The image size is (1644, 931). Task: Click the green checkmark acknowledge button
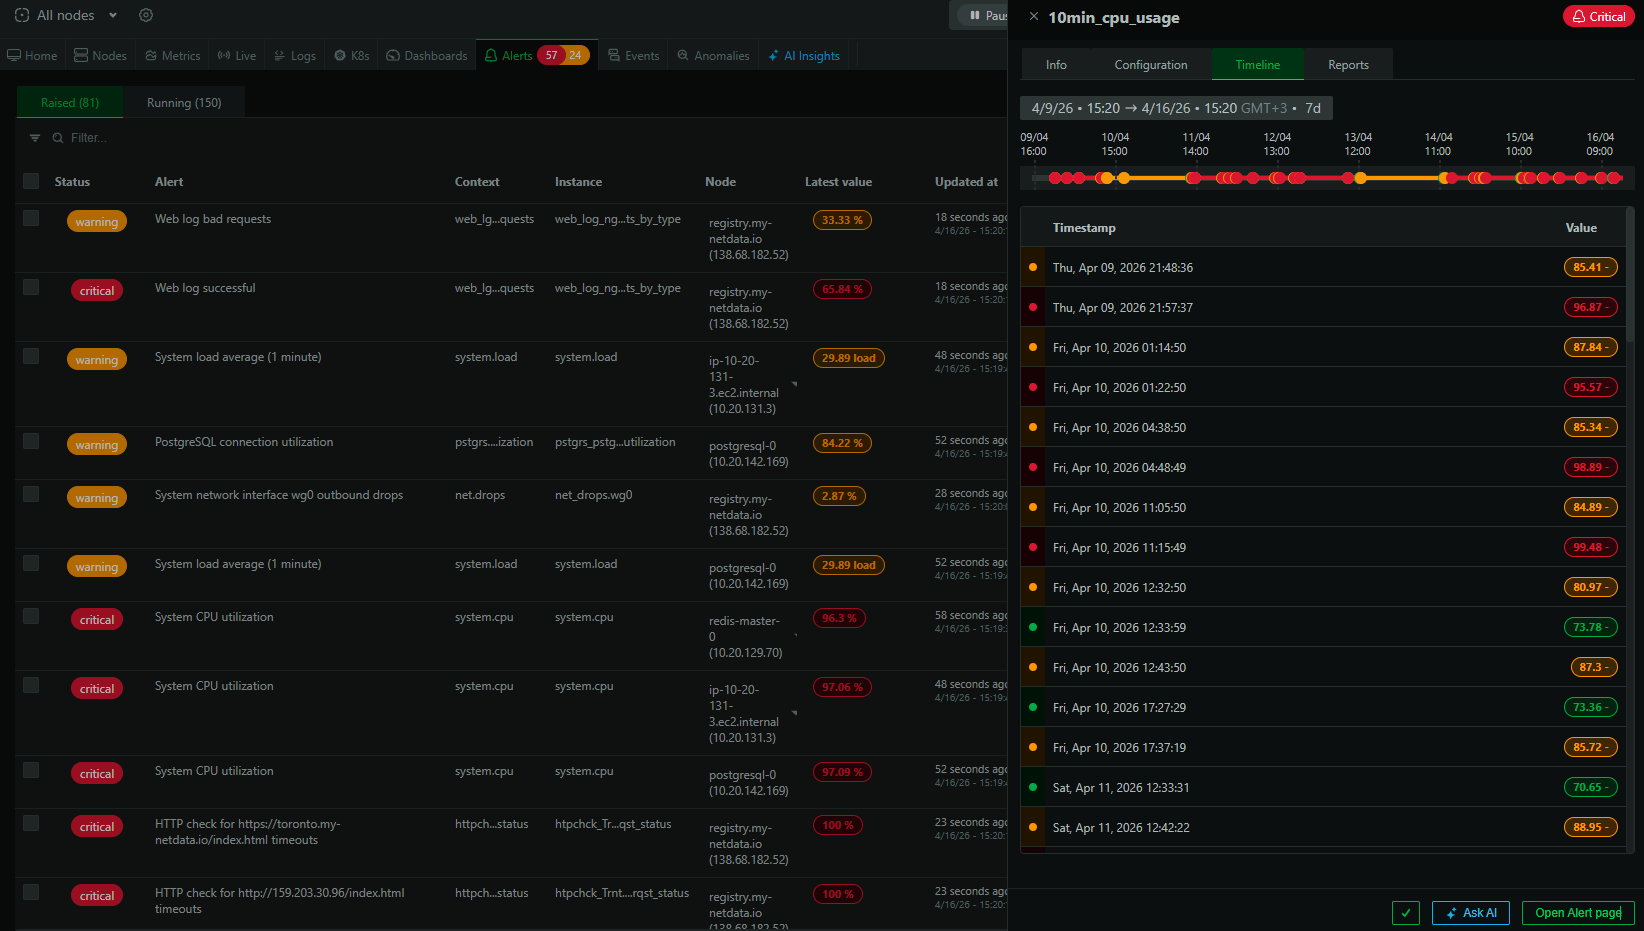pyautogui.click(x=1405, y=913)
